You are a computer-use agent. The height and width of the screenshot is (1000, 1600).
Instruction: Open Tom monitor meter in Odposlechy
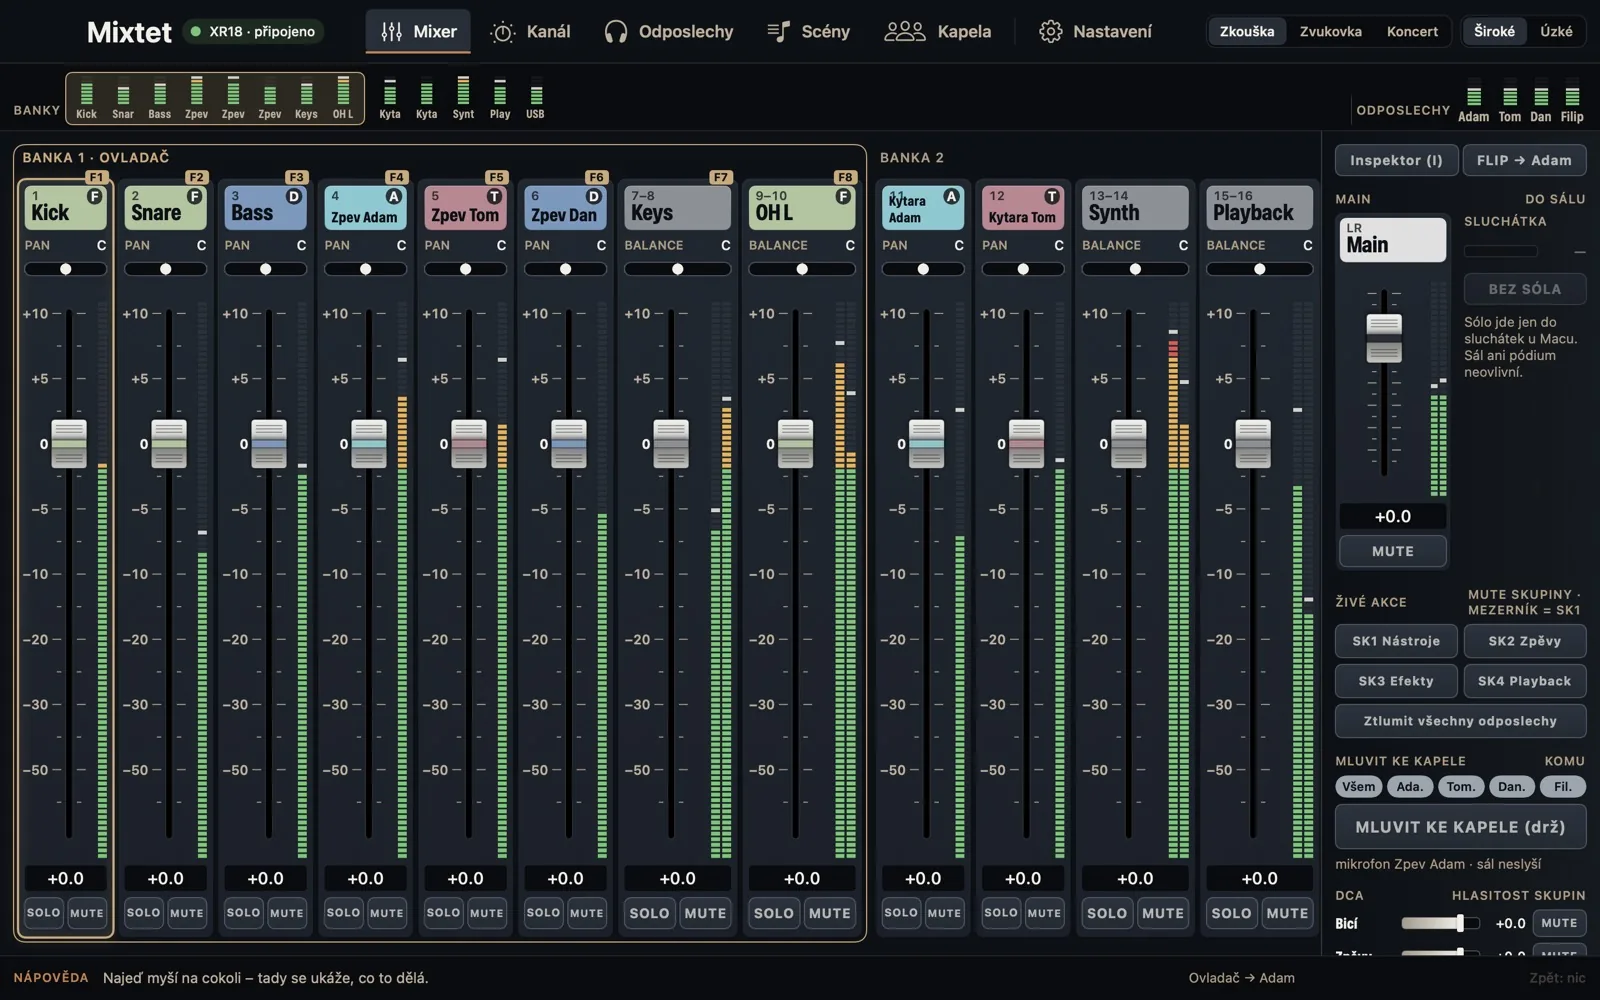pyautogui.click(x=1510, y=102)
